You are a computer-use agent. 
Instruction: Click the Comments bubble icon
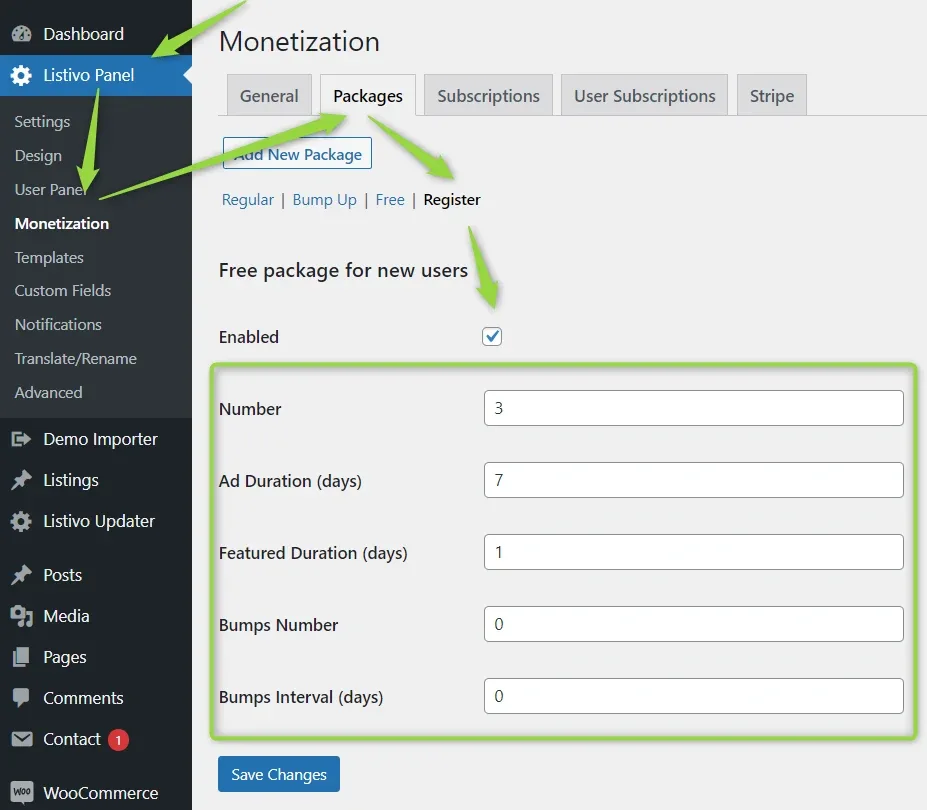point(22,698)
